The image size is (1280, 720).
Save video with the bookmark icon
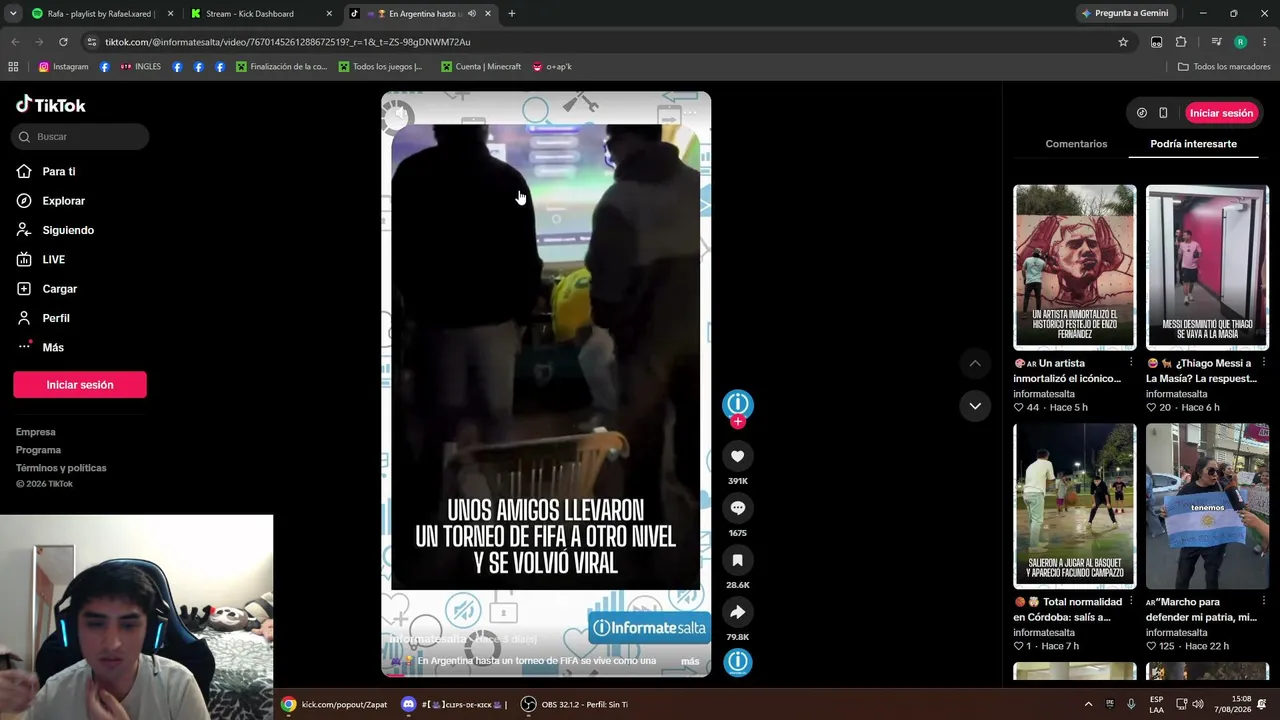[x=738, y=560]
